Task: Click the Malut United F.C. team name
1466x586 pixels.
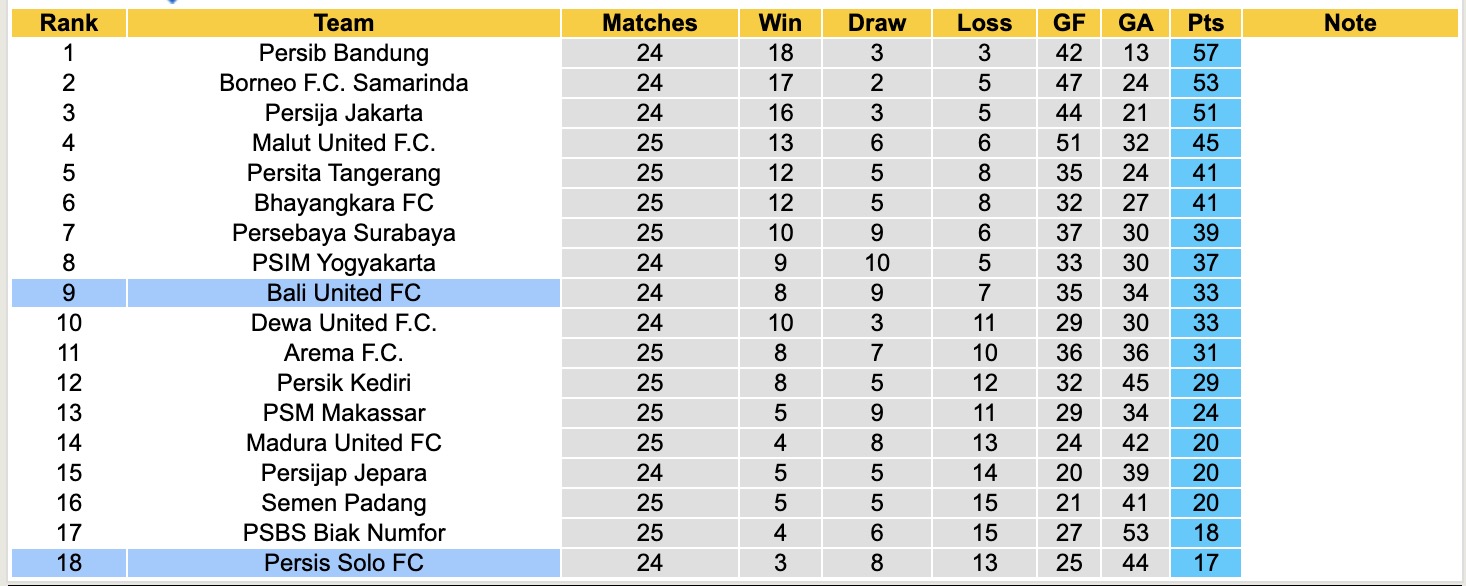Action: 343,143
